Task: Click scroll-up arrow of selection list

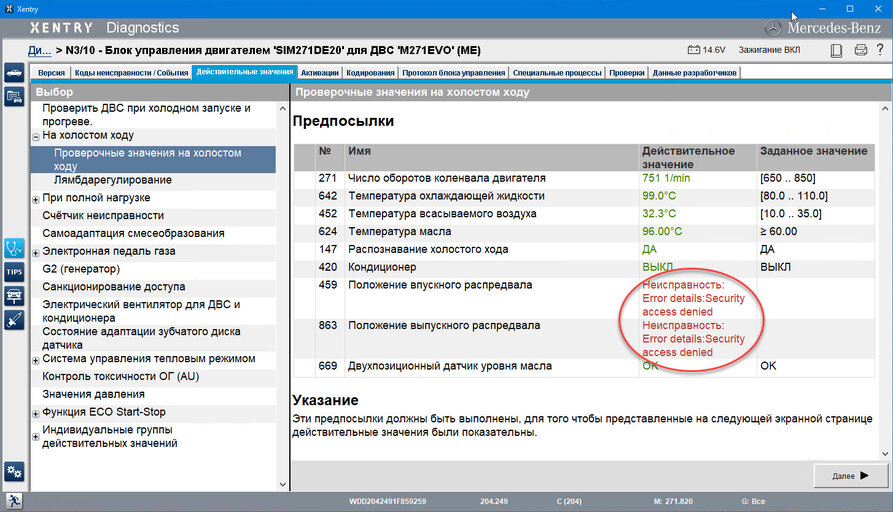Action: 283,108
